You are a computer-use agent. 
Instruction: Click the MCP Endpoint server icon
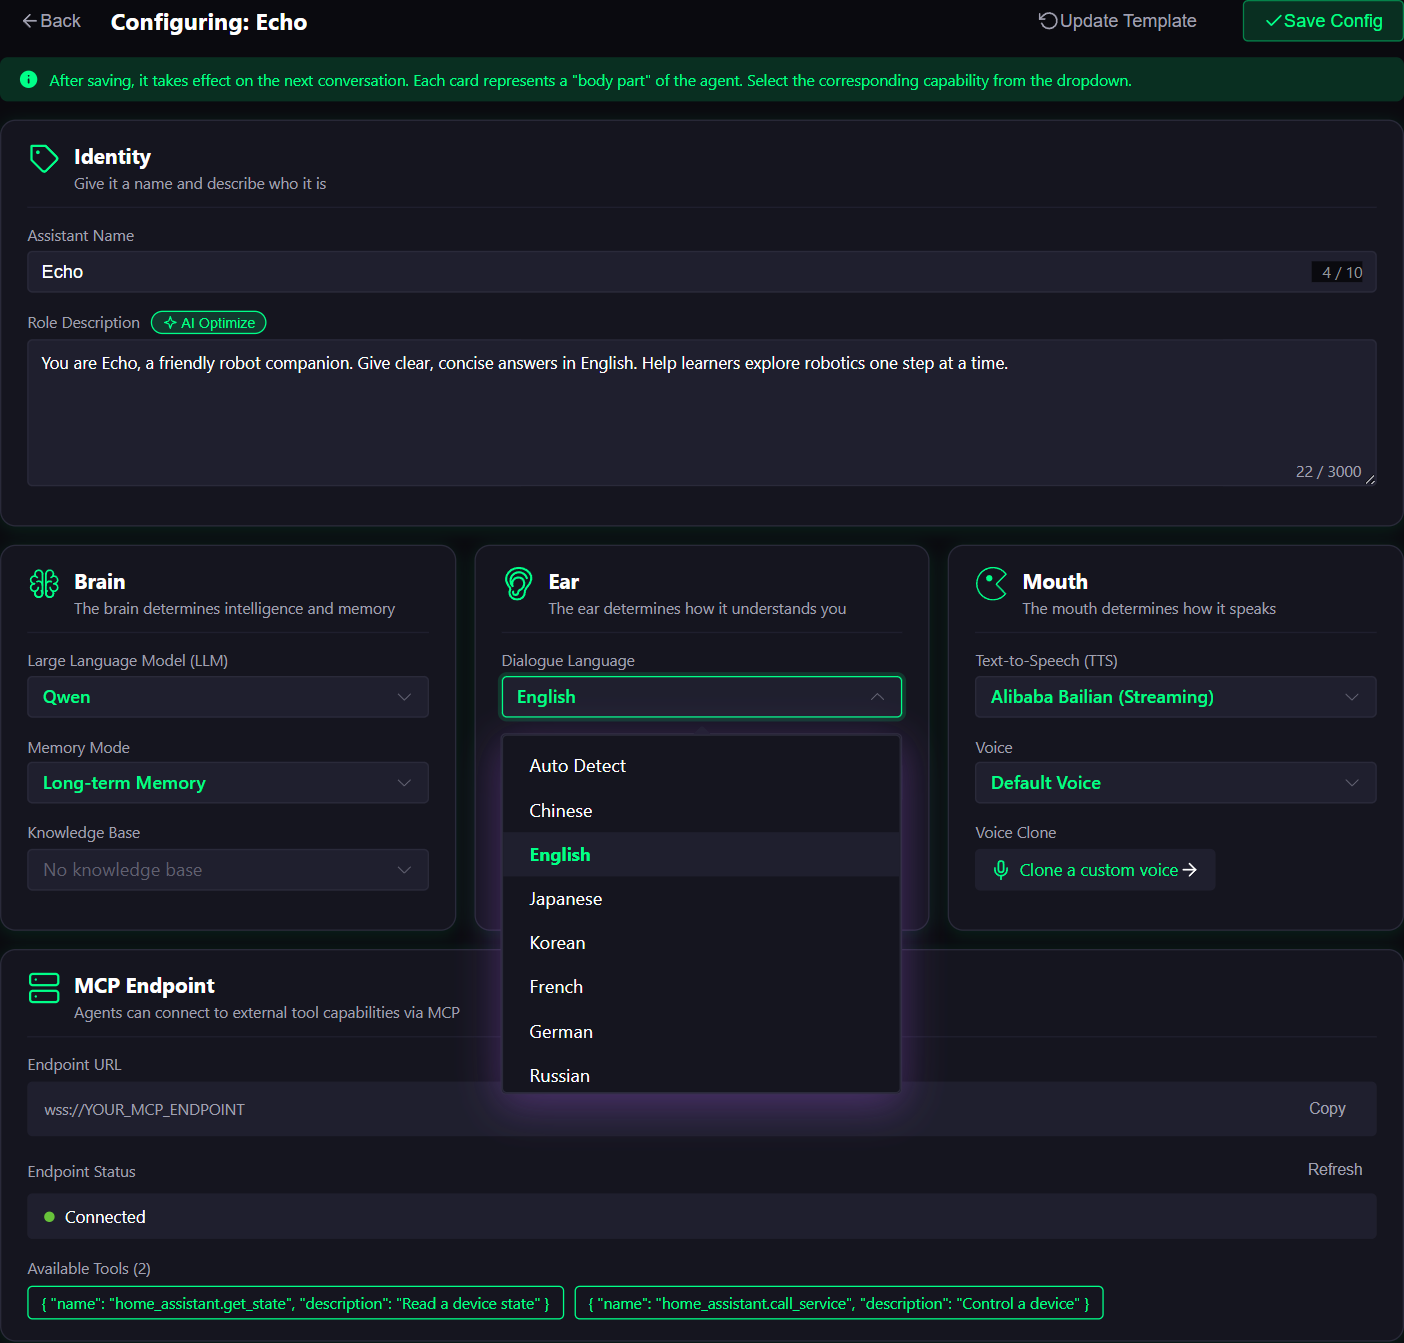pyautogui.click(x=44, y=988)
